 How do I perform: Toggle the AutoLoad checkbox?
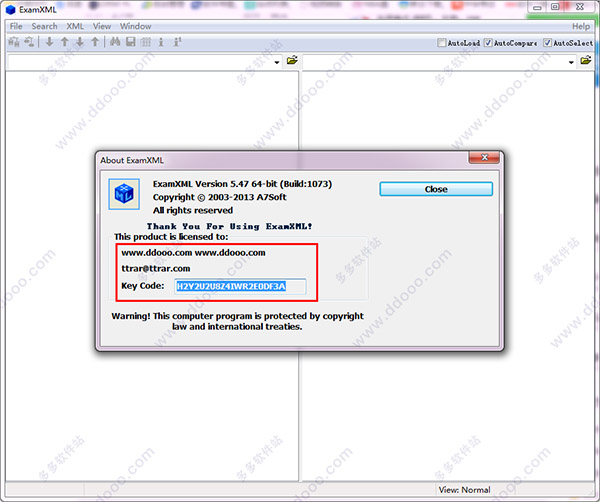pos(442,42)
